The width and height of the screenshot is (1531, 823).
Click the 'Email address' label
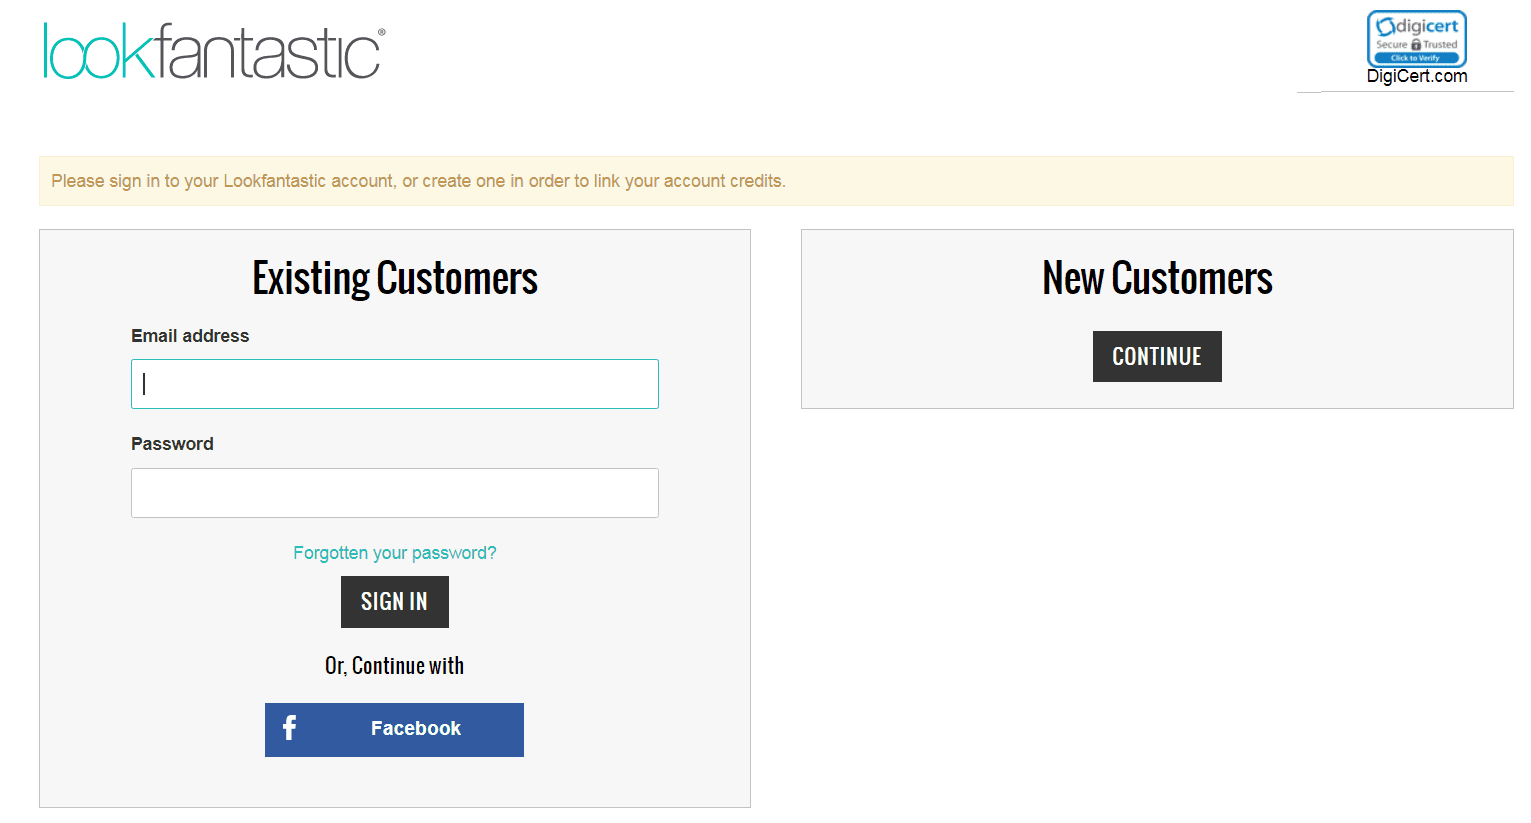190,336
